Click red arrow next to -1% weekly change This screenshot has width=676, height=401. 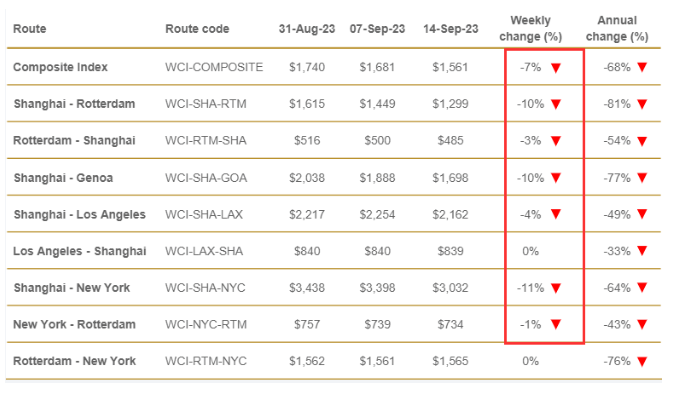[556, 325]
